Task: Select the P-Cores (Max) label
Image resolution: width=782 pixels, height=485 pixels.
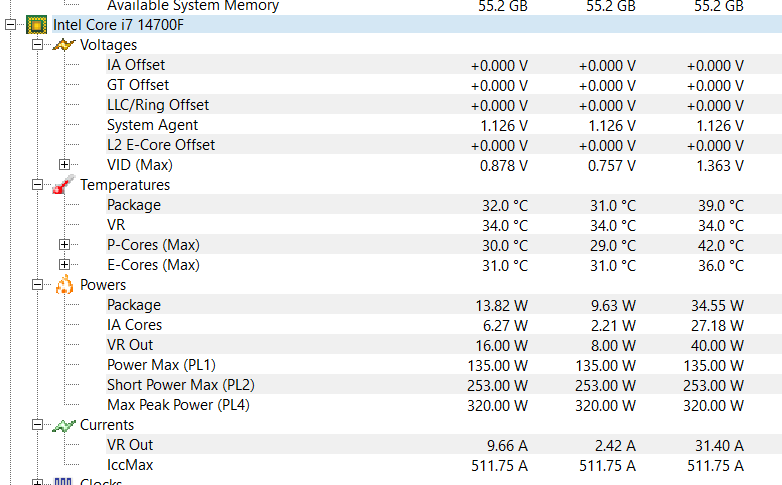Action: click(x=153, y=245)
